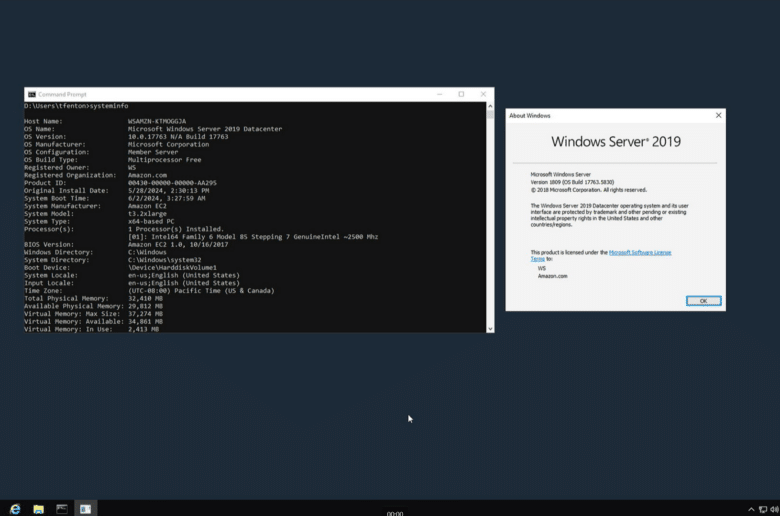The width and height of the screenshot is (780, 516).
Task: Click Virtual Memory In Use '2,413 MB'
Action: 143,329
